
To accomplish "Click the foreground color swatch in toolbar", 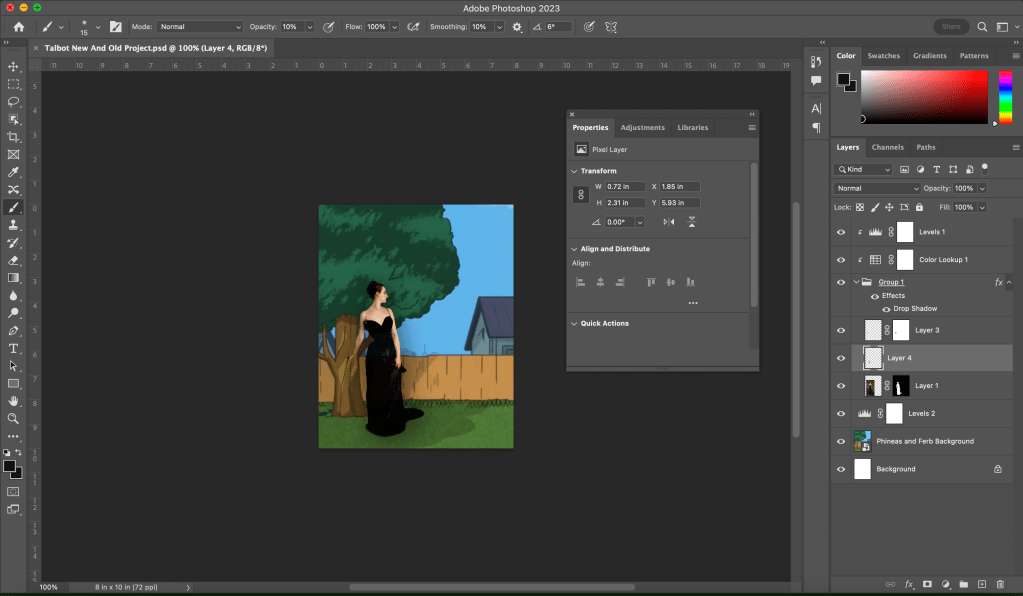I will (10, 466).
